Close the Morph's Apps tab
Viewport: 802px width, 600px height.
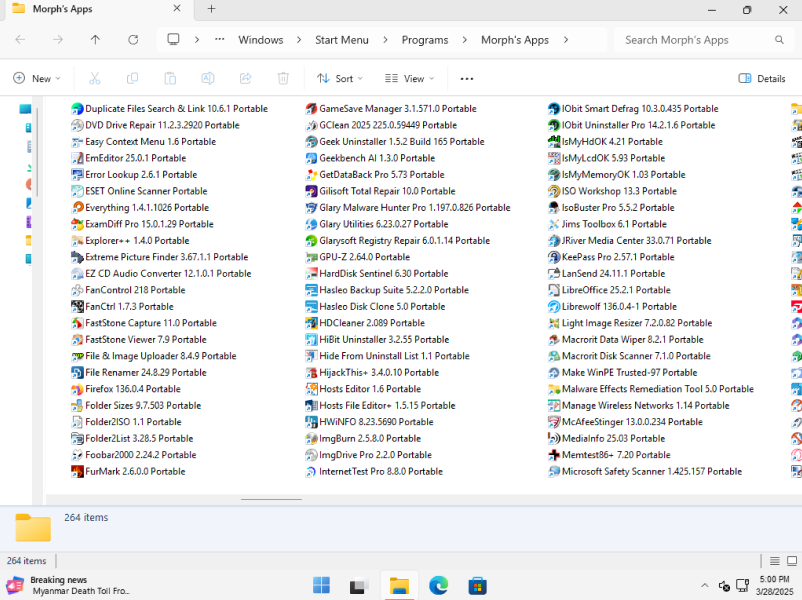(x=176, y=9)
